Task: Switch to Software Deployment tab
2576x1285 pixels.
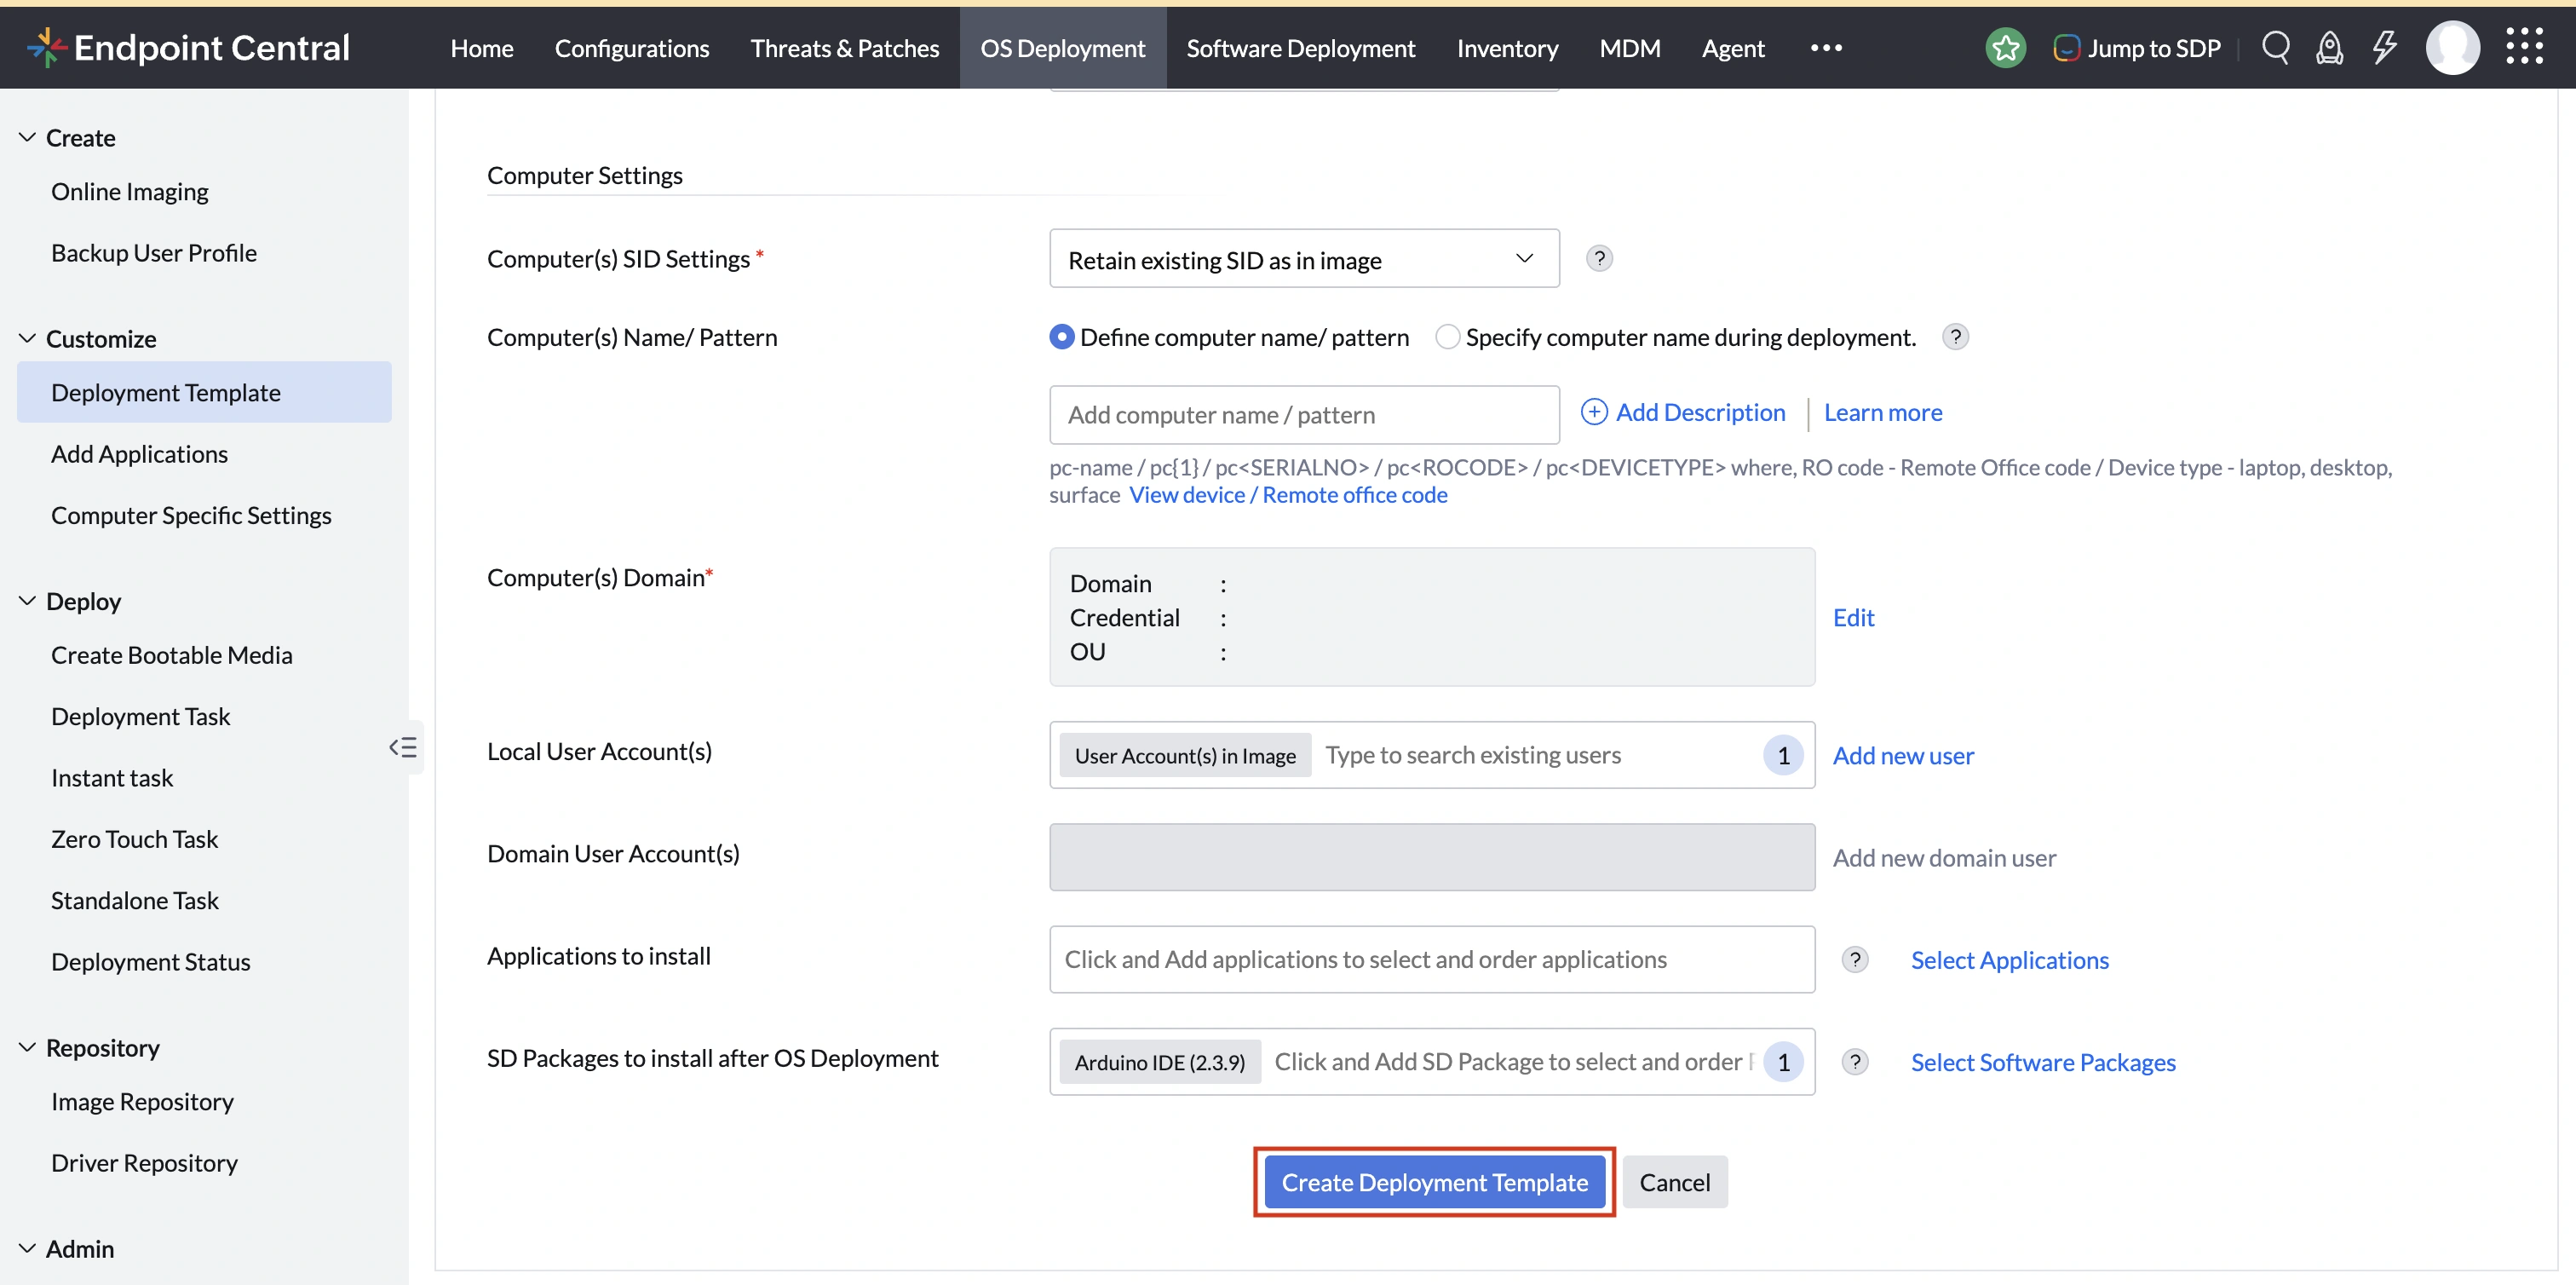Action: point(1300,47)
